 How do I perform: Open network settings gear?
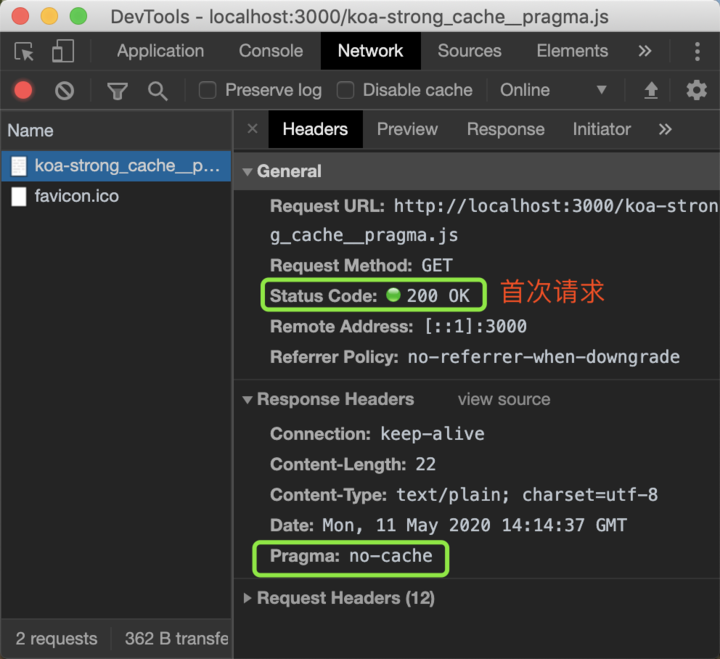[x=696, y=90]
